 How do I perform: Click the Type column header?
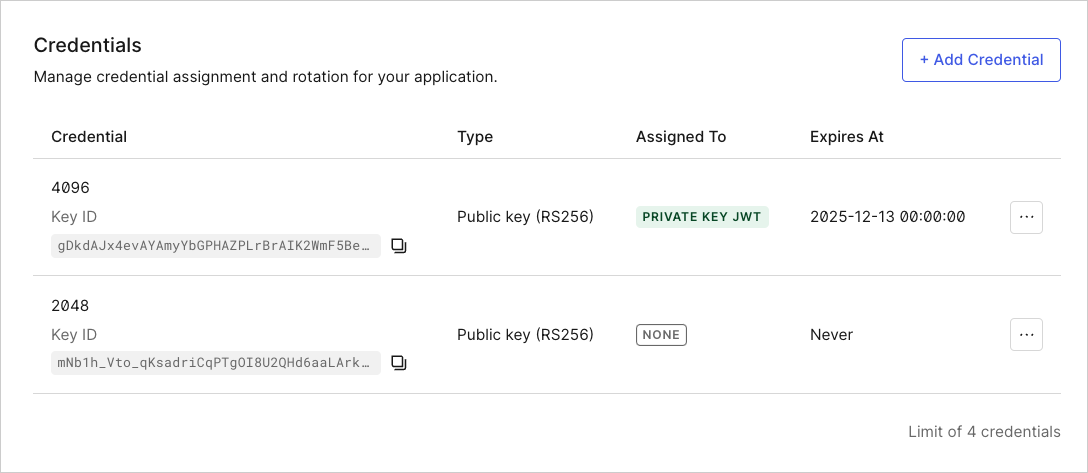click(475, 137)
